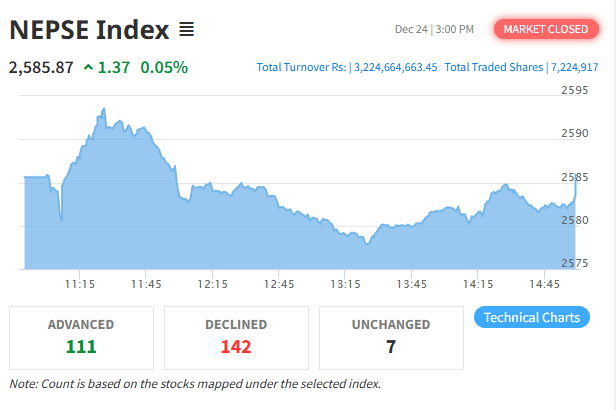This screenshot has height=410, width=616.
Task: Open Technical Charts
Action: pos(531,317)
